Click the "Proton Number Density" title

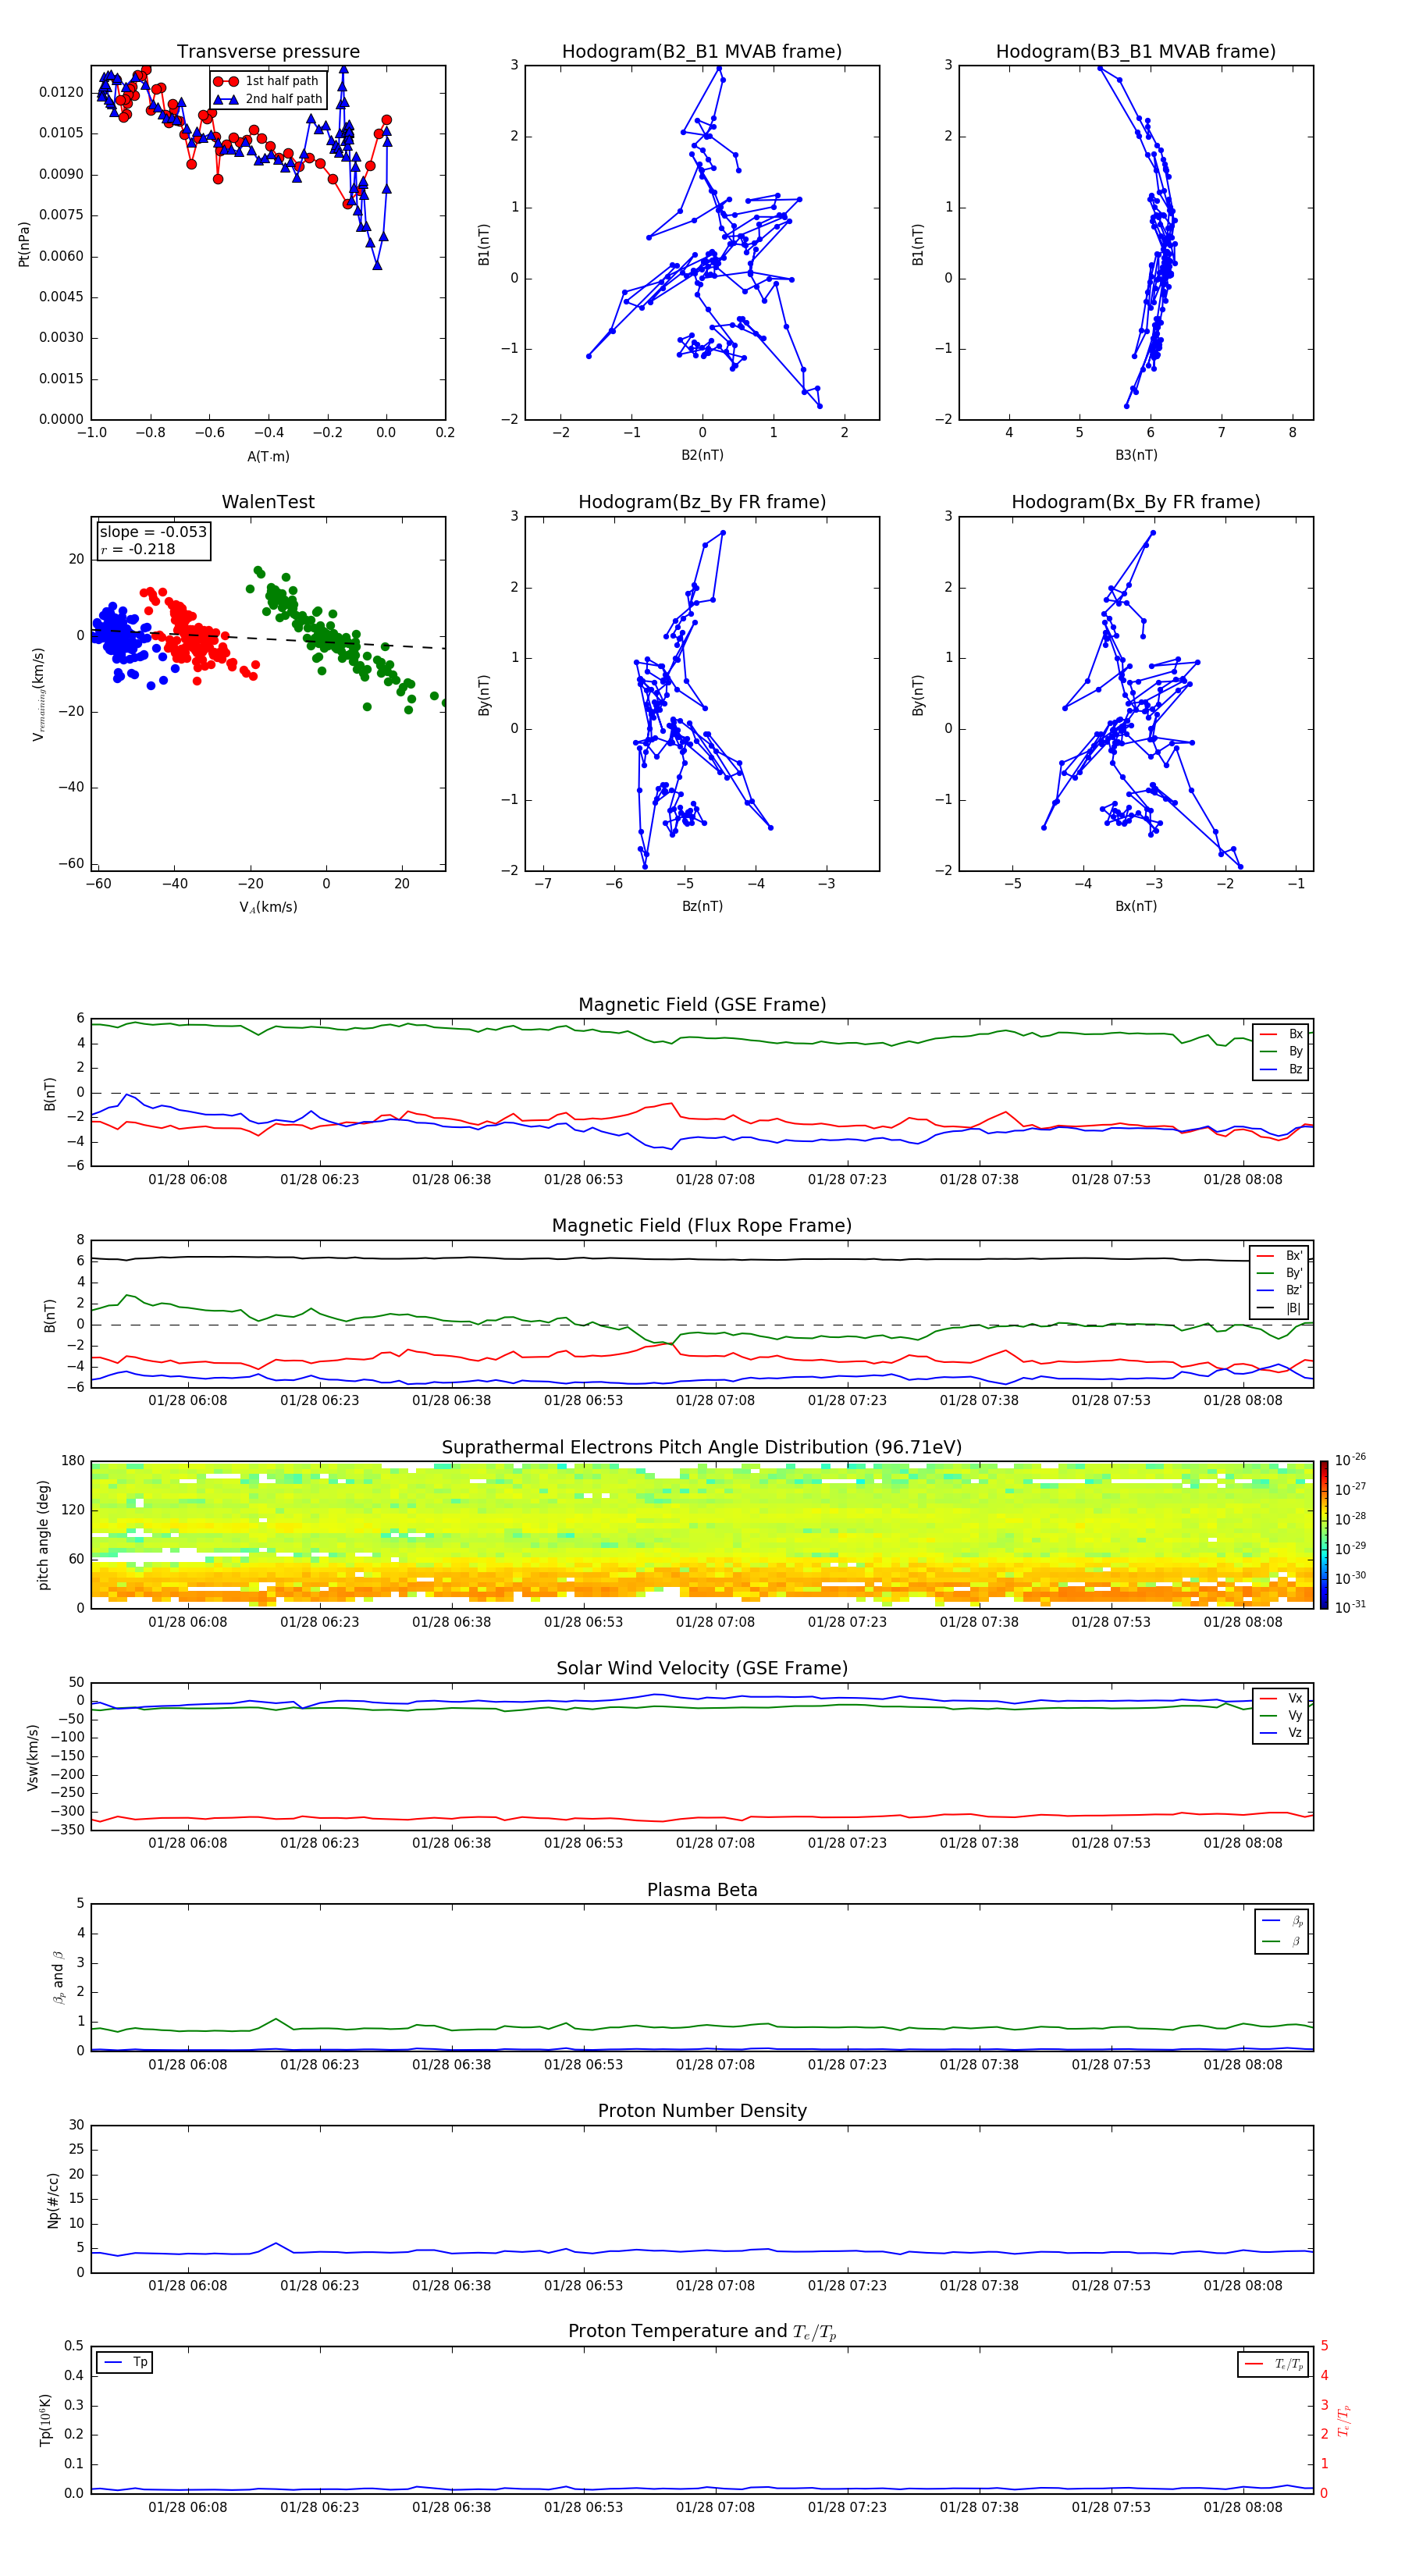[x=702, y=2111]
